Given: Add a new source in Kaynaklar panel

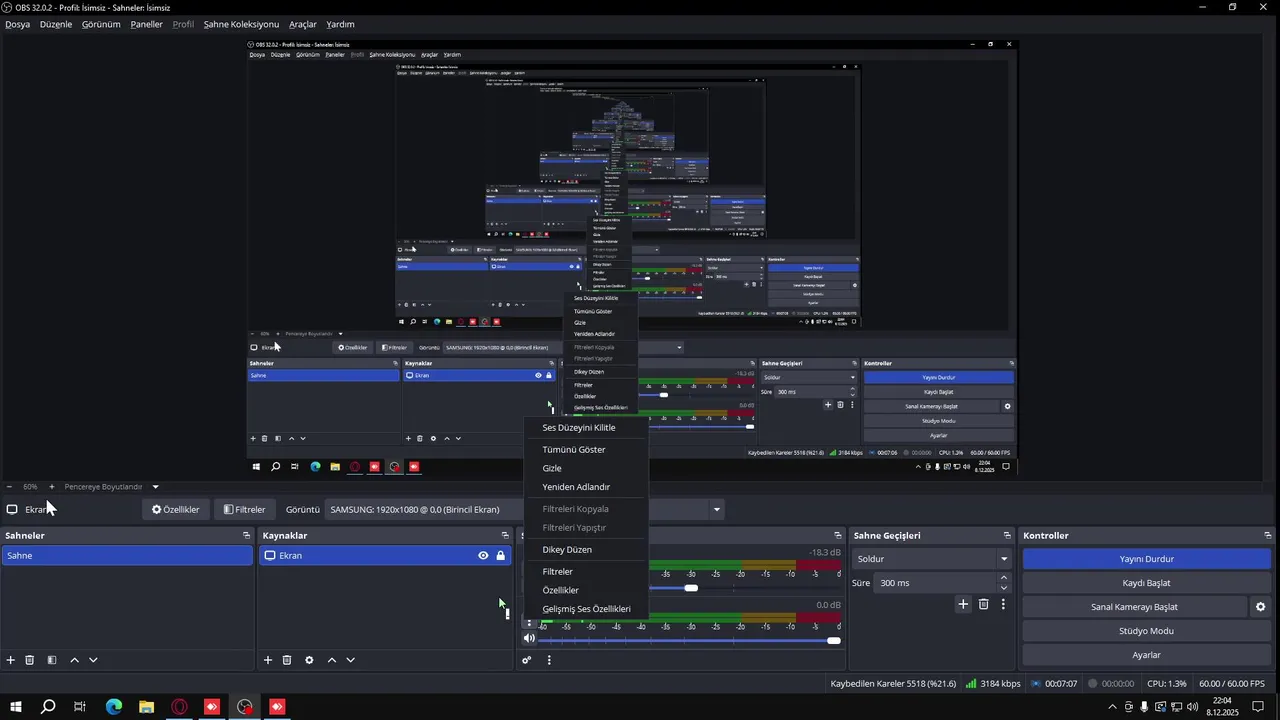Looking at the screenshot, I should [268, 660].
